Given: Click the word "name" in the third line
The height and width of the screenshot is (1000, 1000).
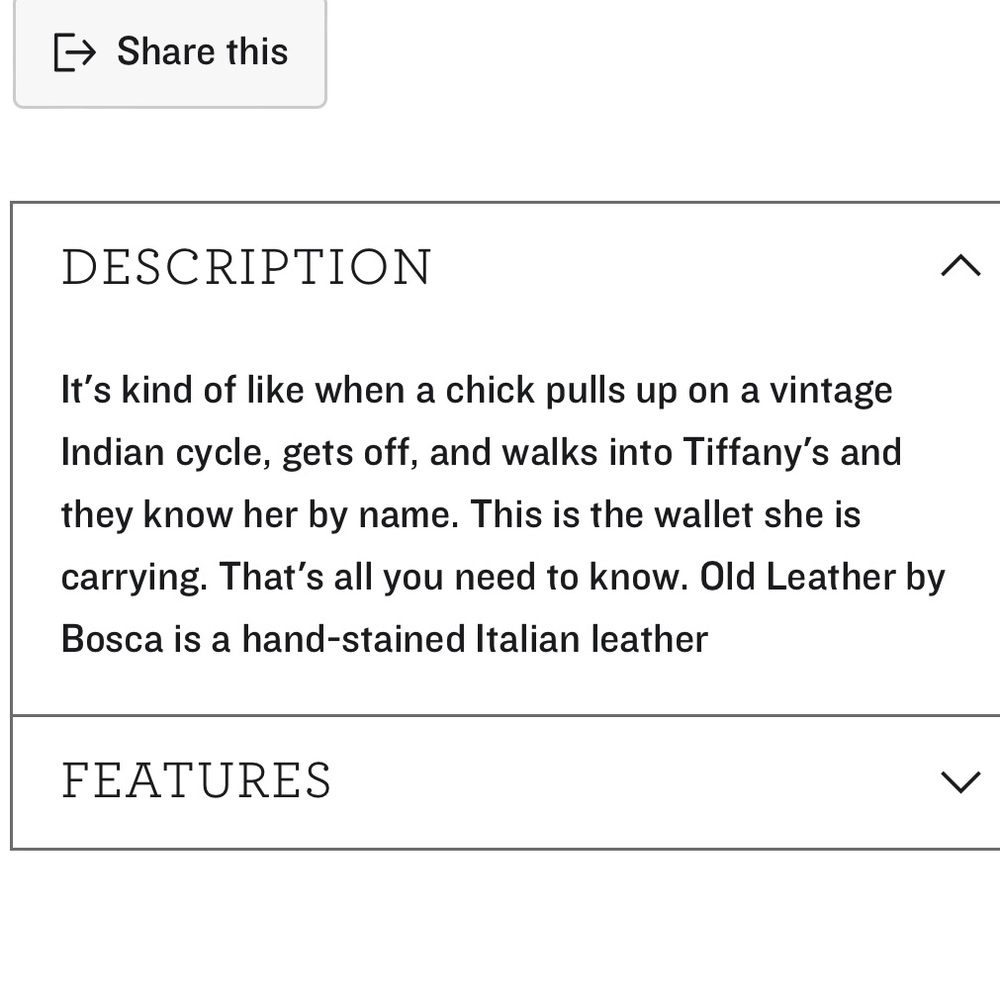Looking at the screenshot, I should [406, 515].
